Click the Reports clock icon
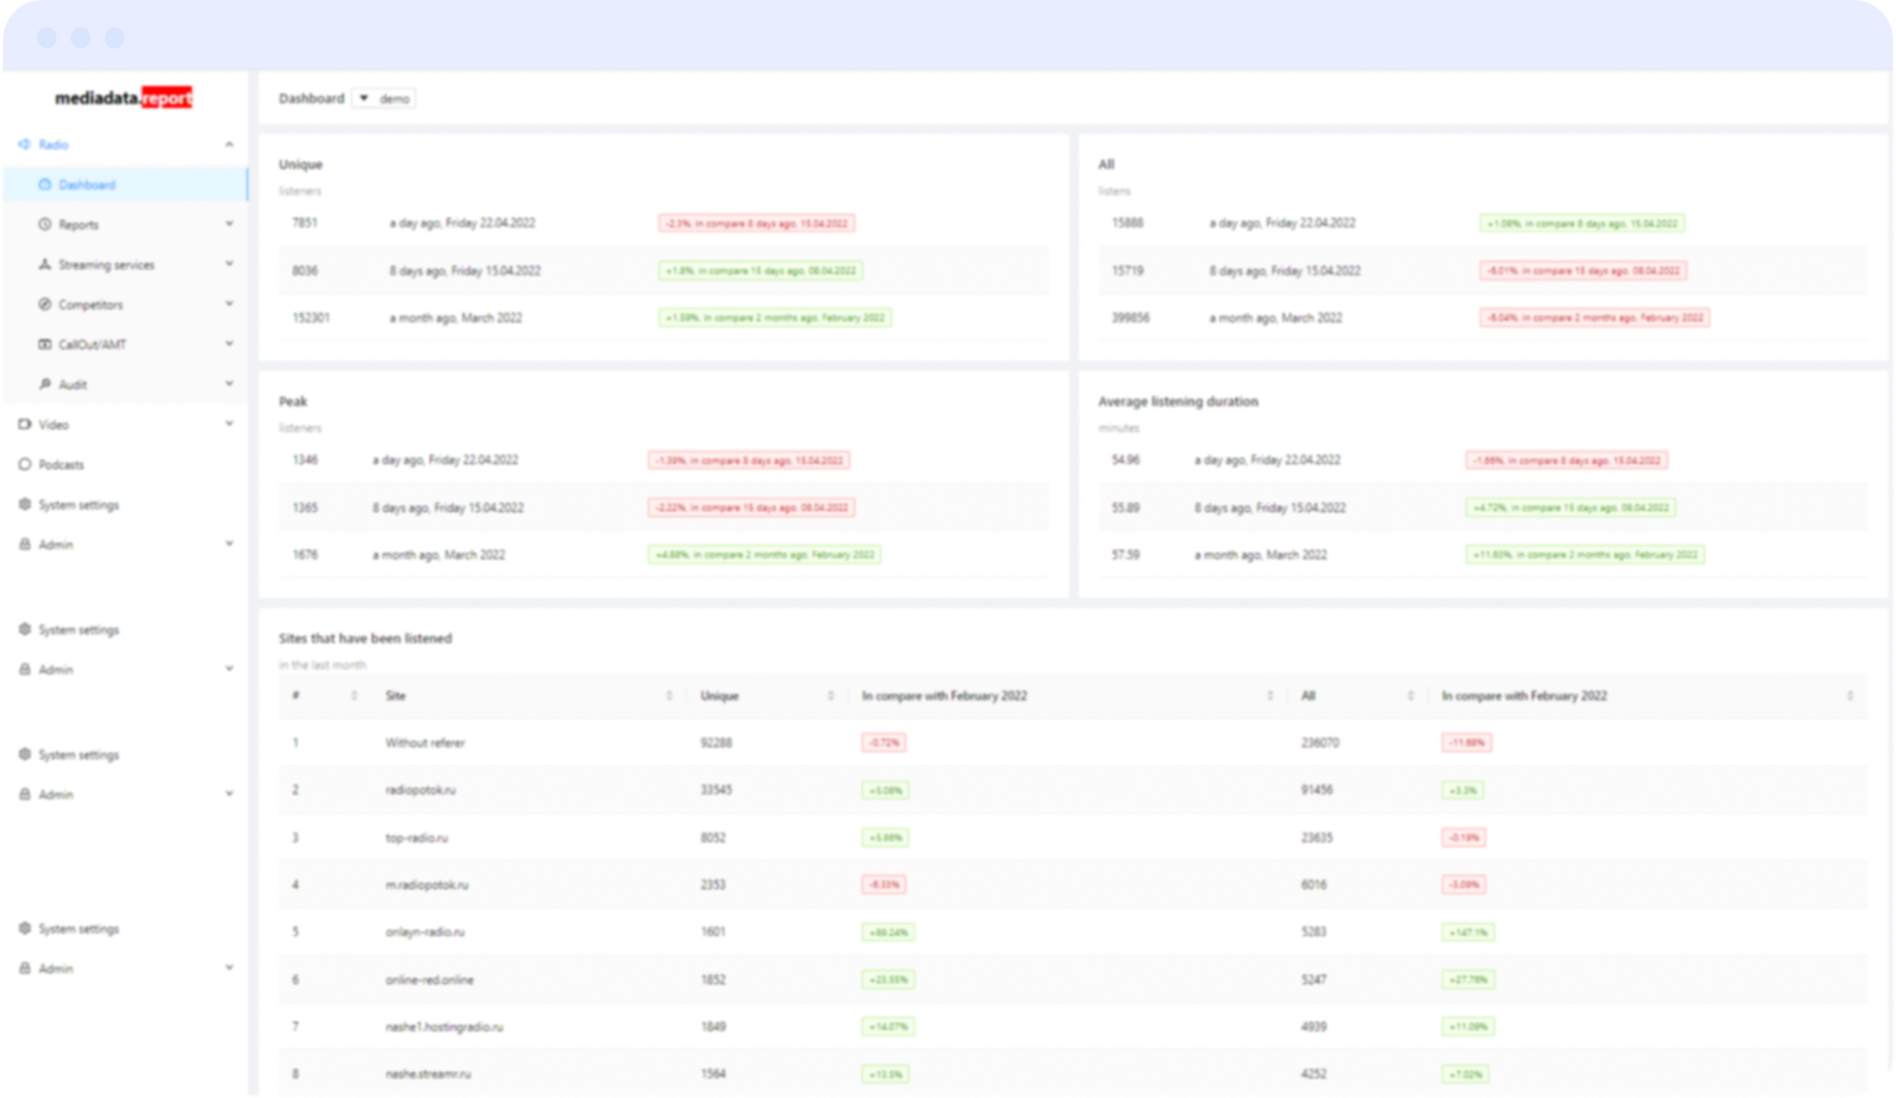 coord(44,225)
